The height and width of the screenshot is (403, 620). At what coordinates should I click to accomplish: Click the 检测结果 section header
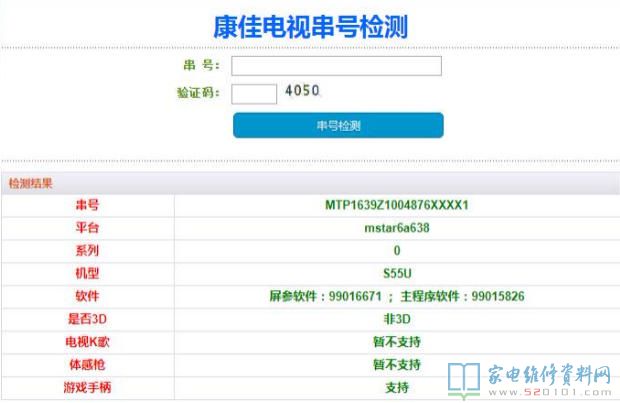pos(30,183)
